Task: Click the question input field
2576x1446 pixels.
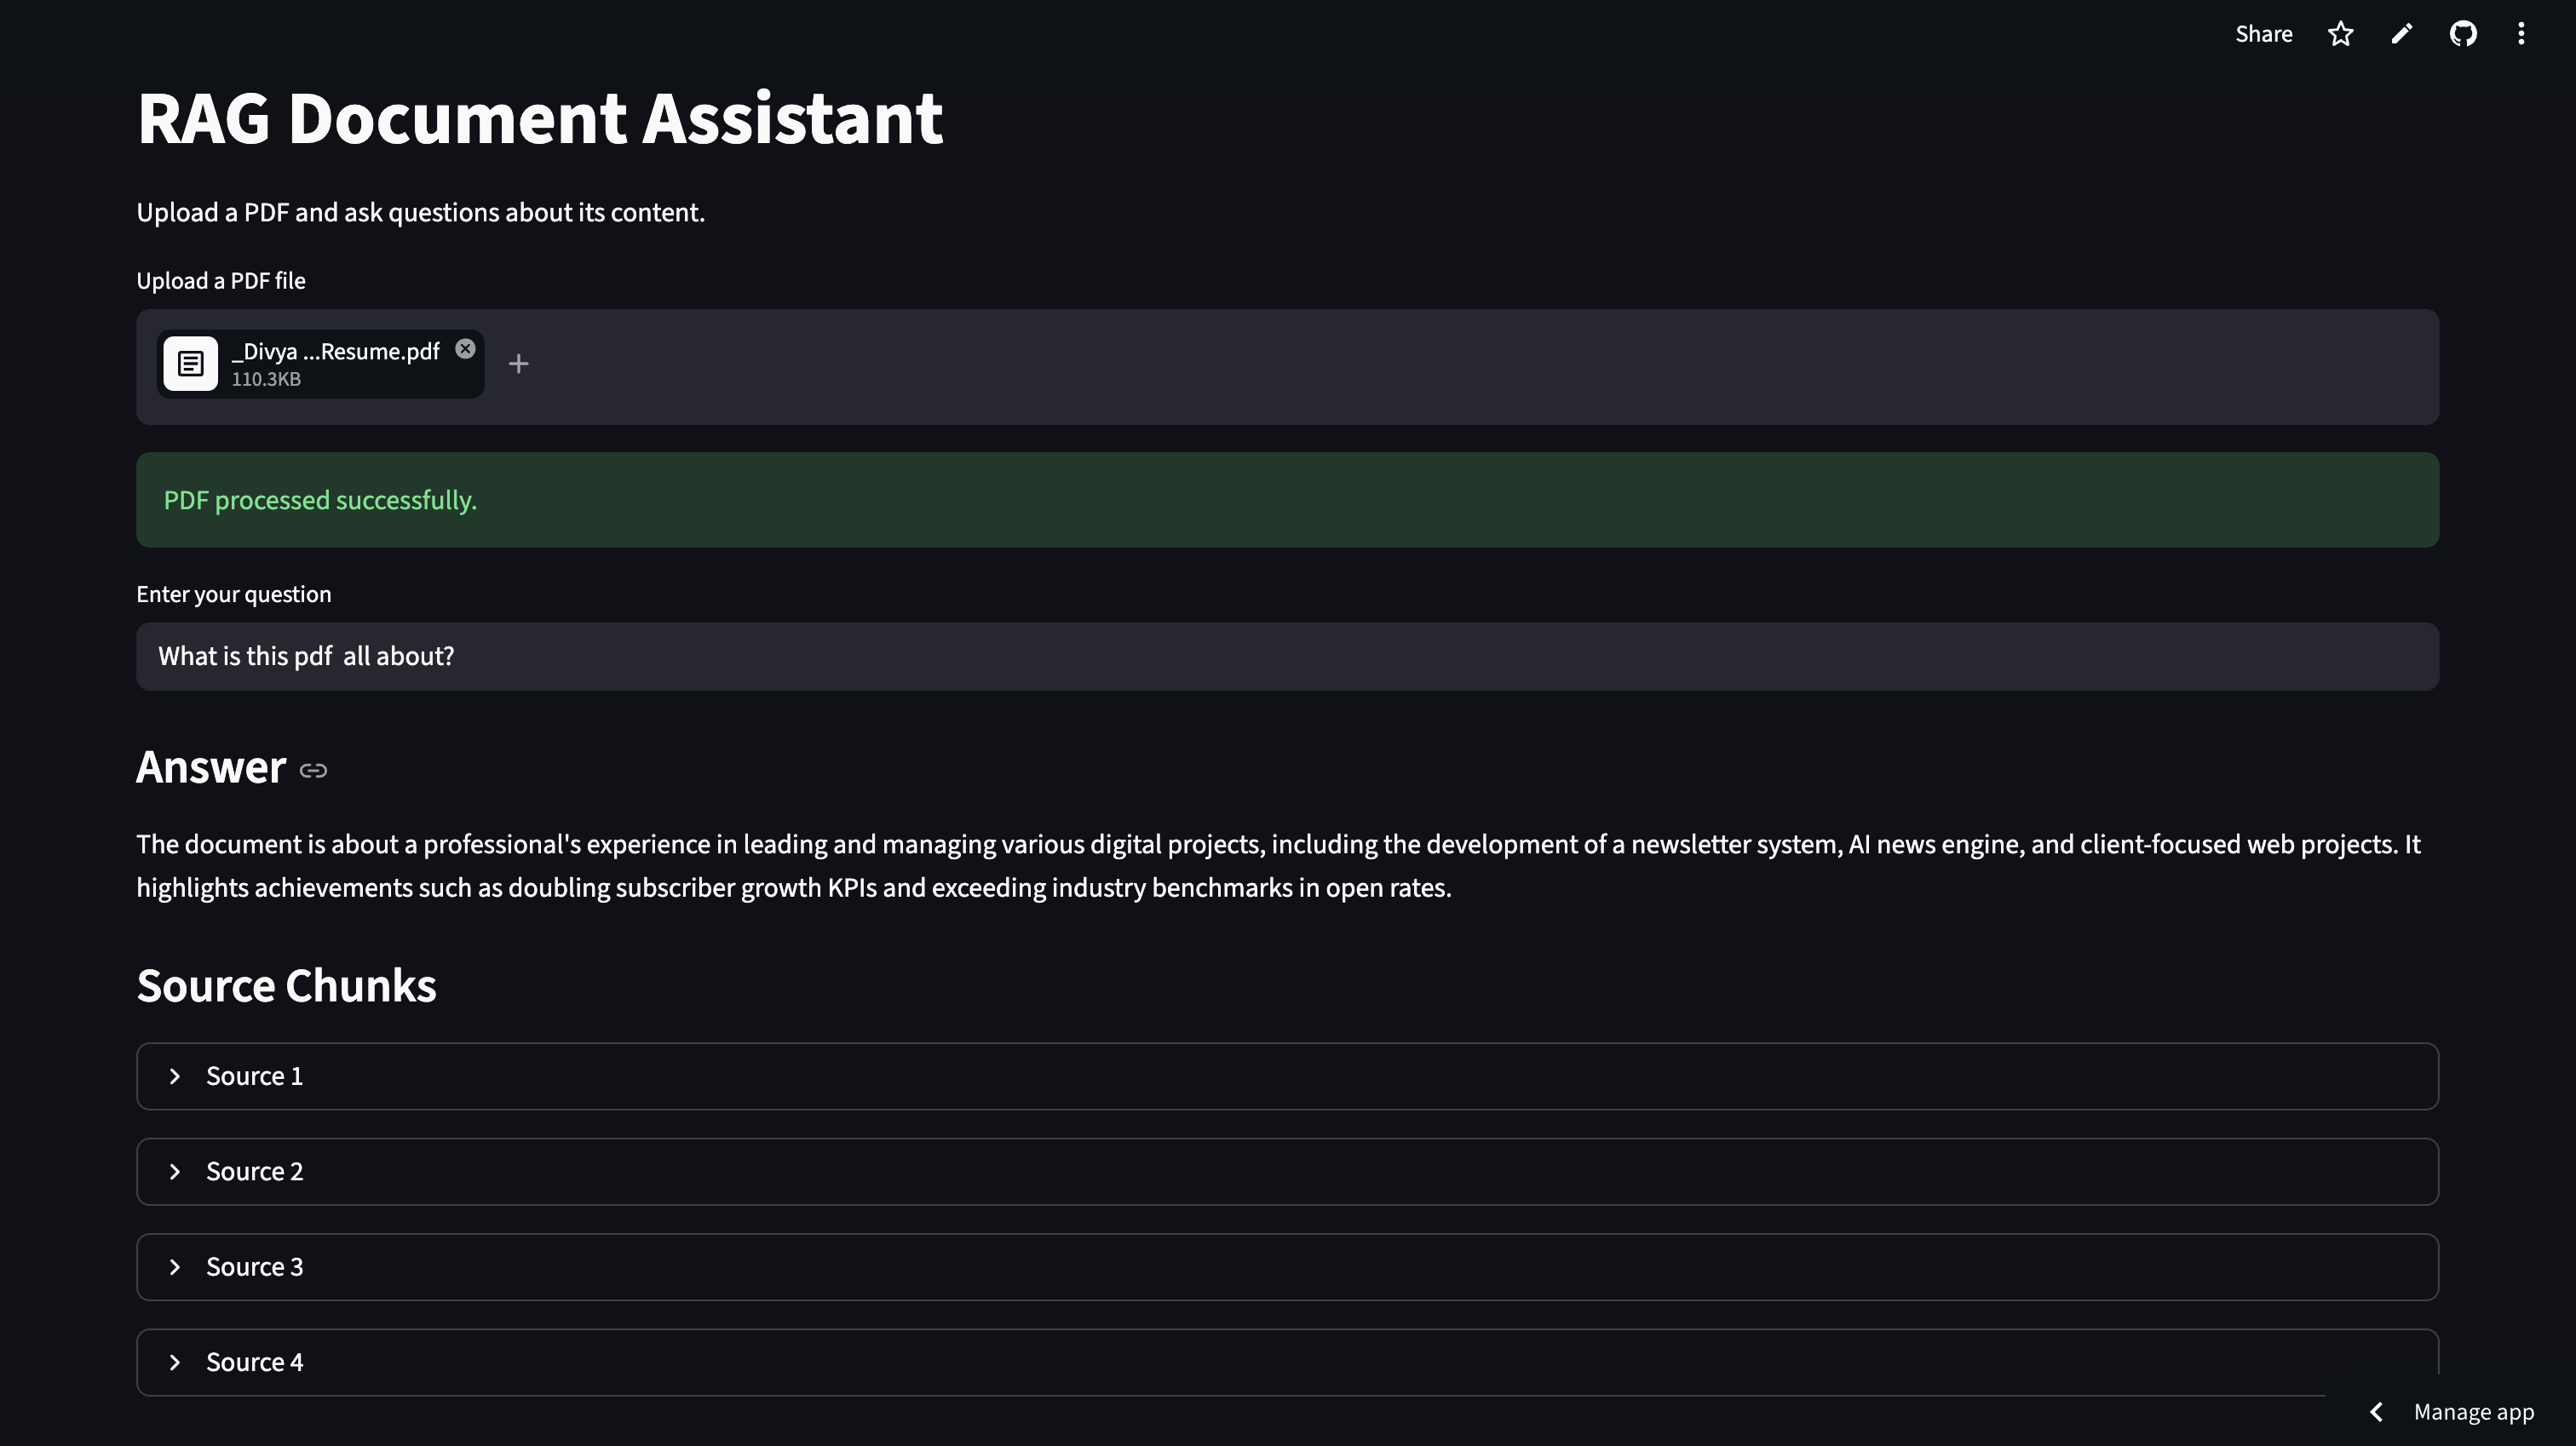Action: (x=1287, y=656)
